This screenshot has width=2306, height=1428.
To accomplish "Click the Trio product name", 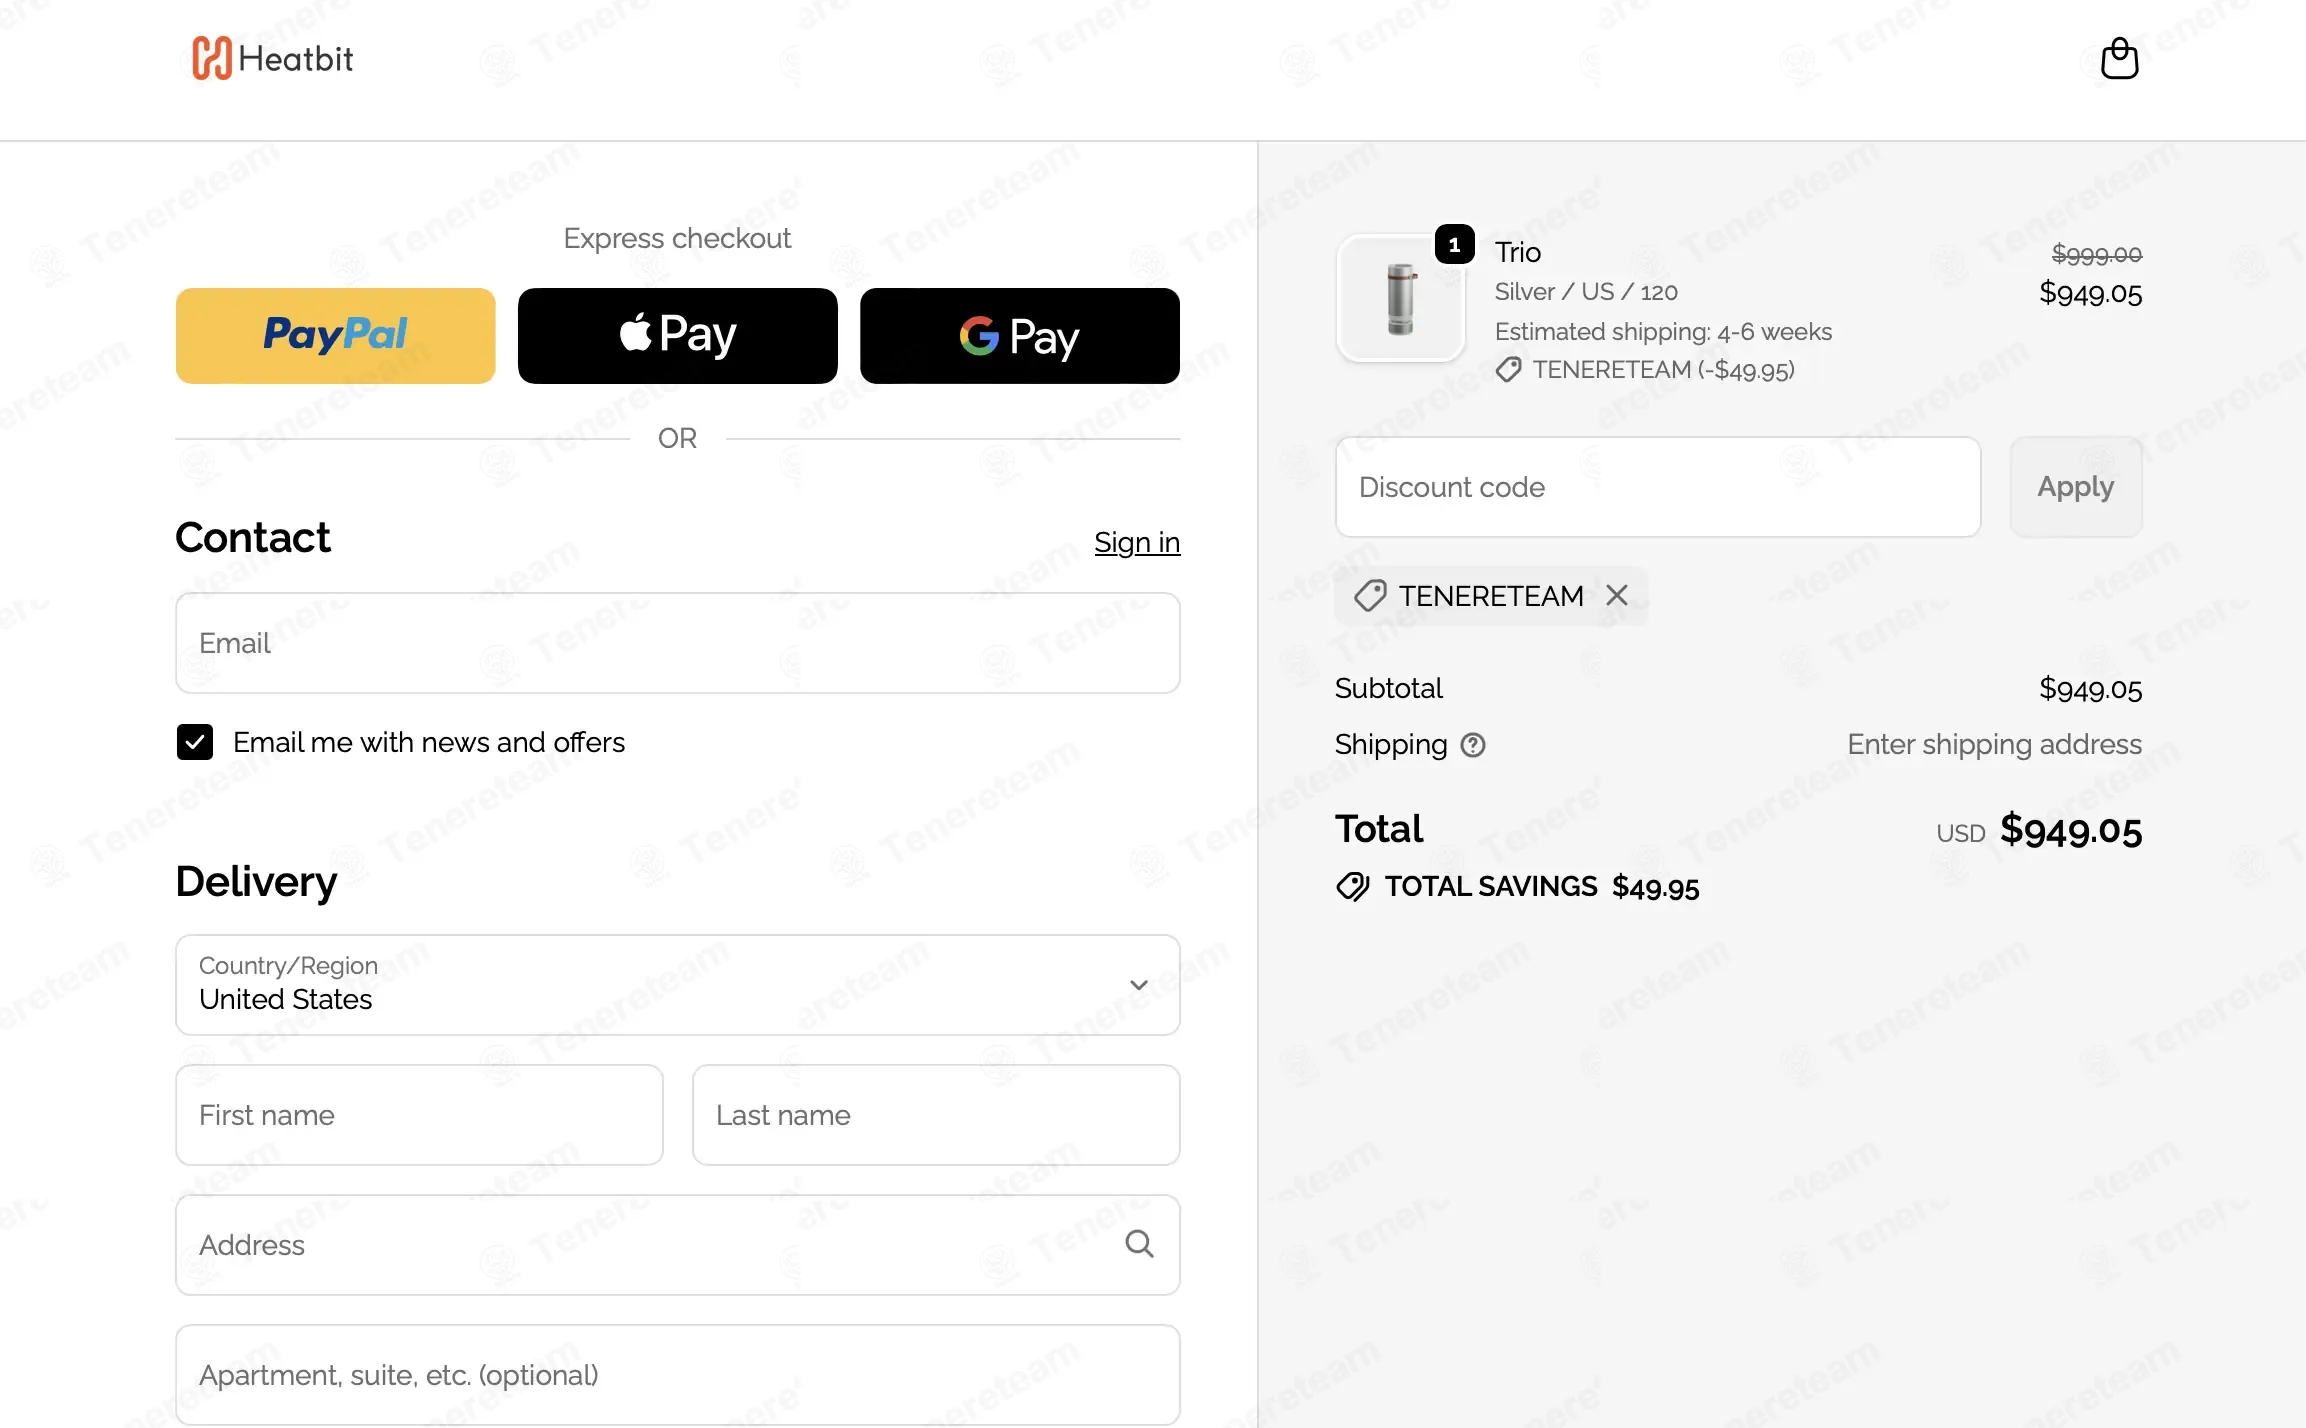I will [1518, 252].
